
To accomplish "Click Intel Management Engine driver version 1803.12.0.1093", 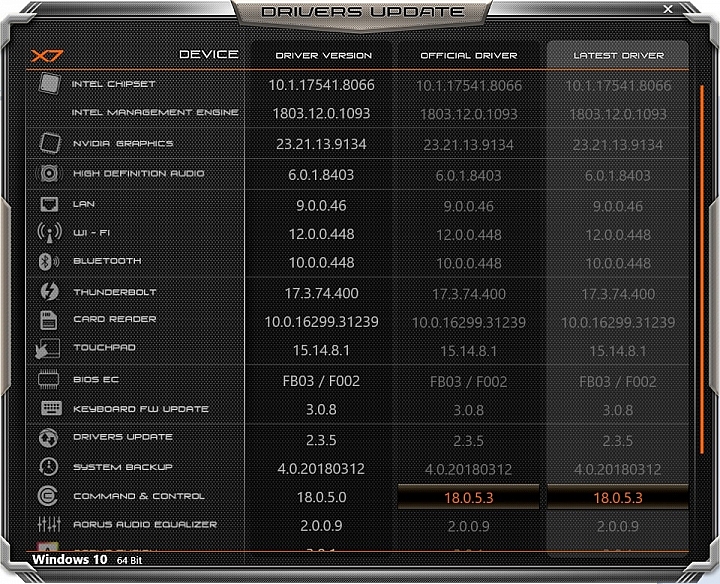I will [x=321, y=113].
